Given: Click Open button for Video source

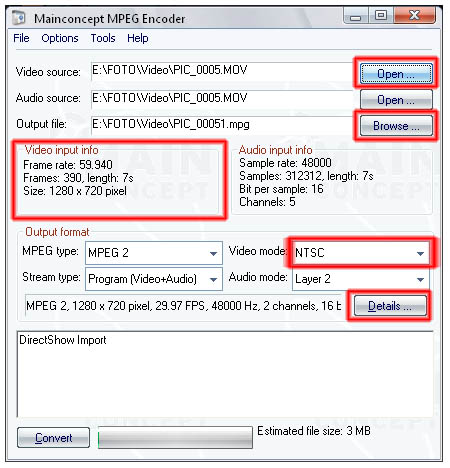Looking at the screenshot, I should point(396,74).
